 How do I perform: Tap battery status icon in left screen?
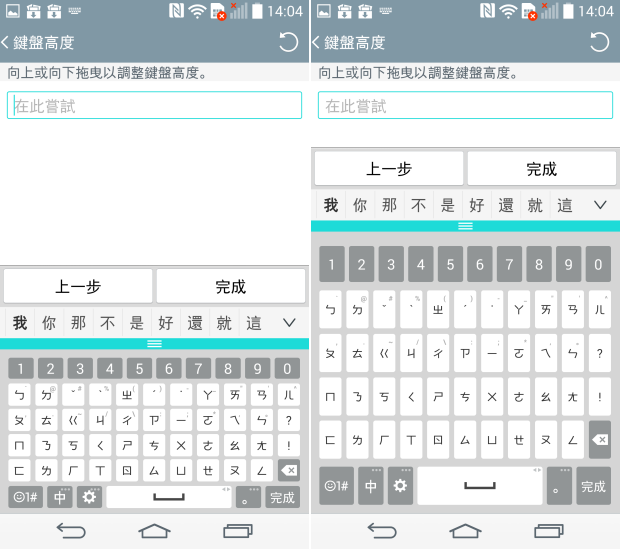pos(257,11)
